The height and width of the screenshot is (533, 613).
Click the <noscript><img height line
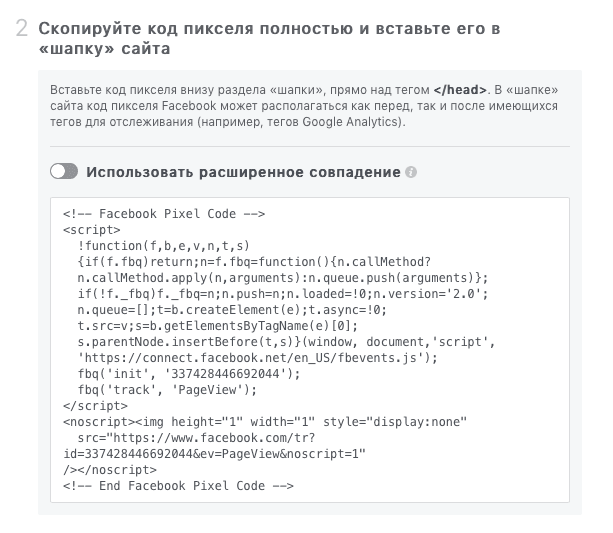coord(265,422)
